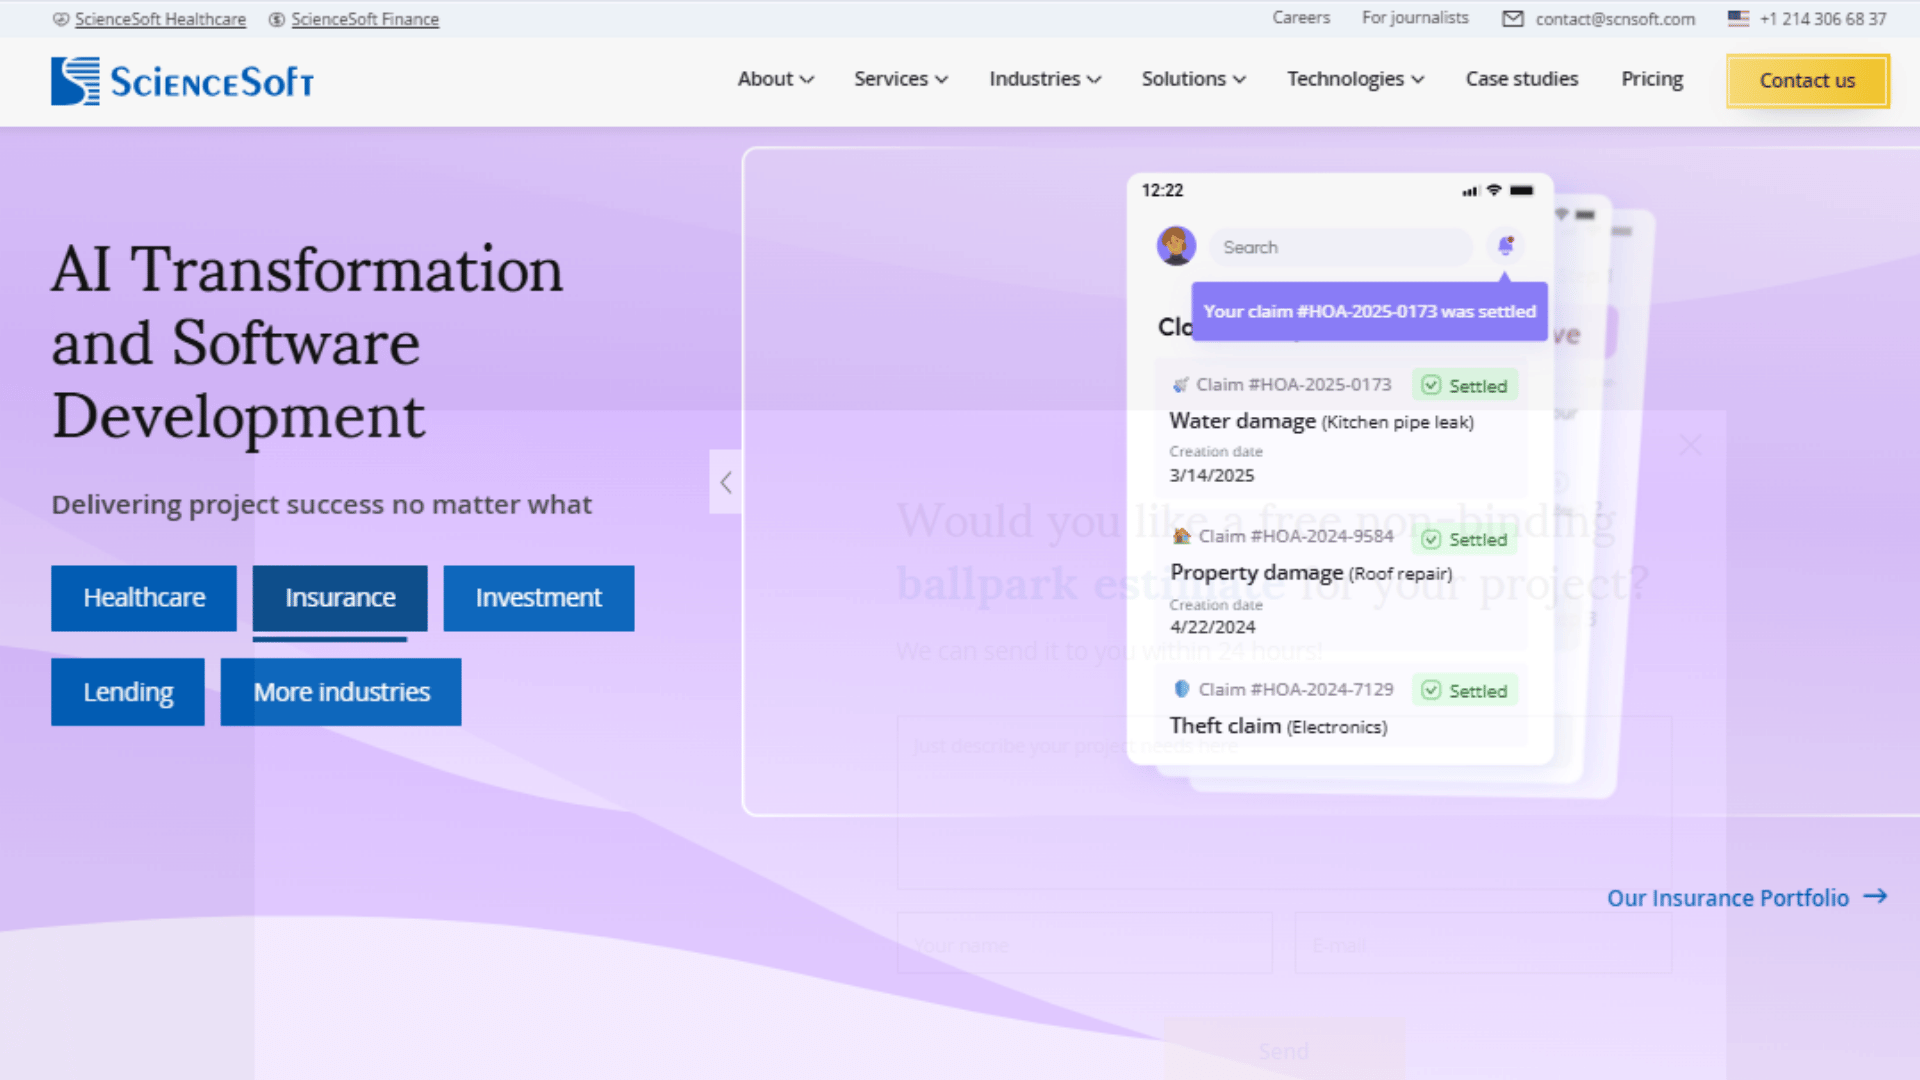Open the Technologies dropdown
Screen dimensions: 1920x1080
1356,79
